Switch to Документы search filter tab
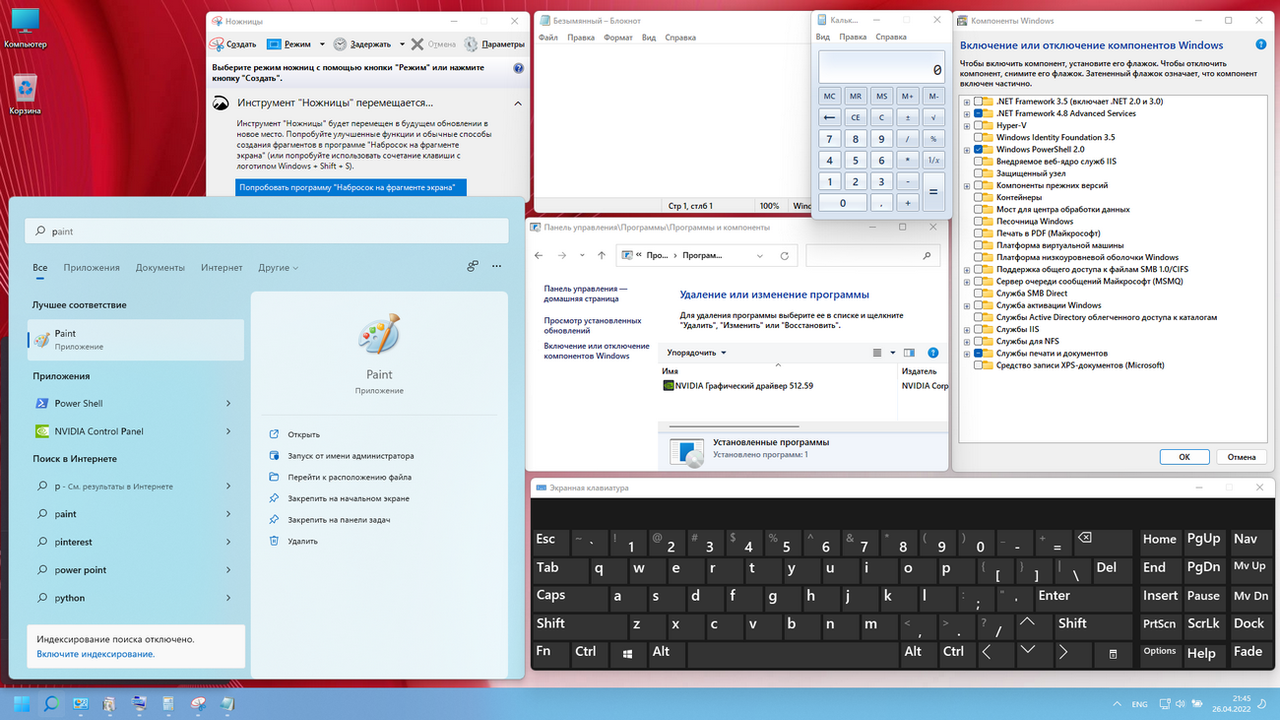 tap(160, 268)
